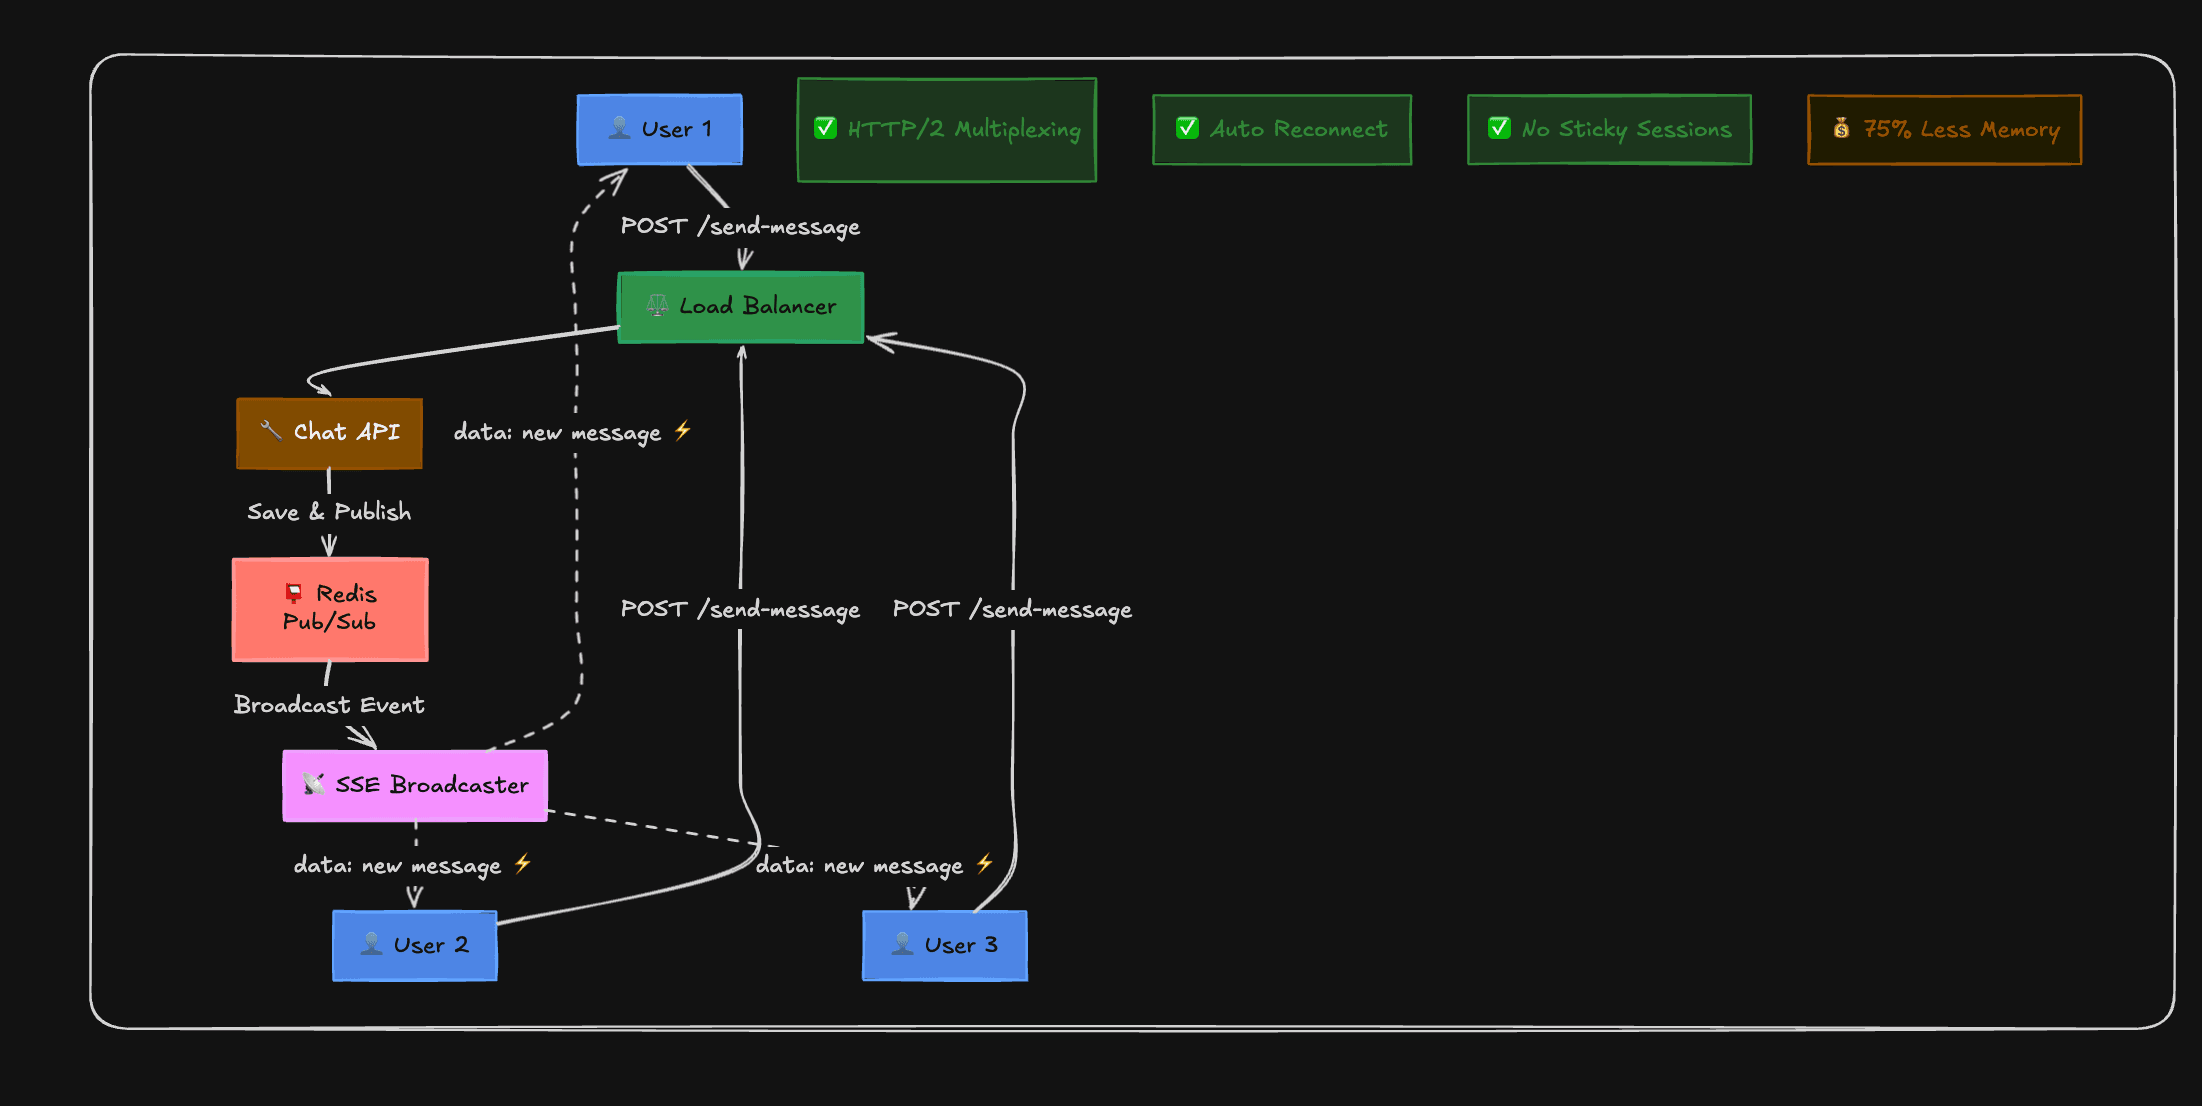The height and width of the screenshot is (1106, 2202).
Task: Open the Load Balancer node
Action: coord(740,306)
